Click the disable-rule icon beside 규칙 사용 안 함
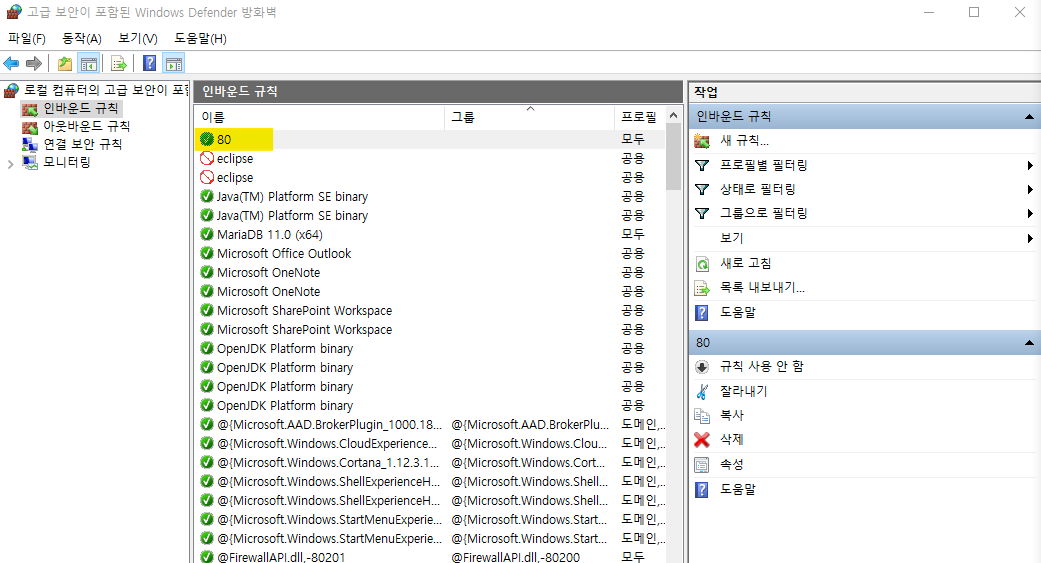The image size is (1041, 563). click(702, 366)
